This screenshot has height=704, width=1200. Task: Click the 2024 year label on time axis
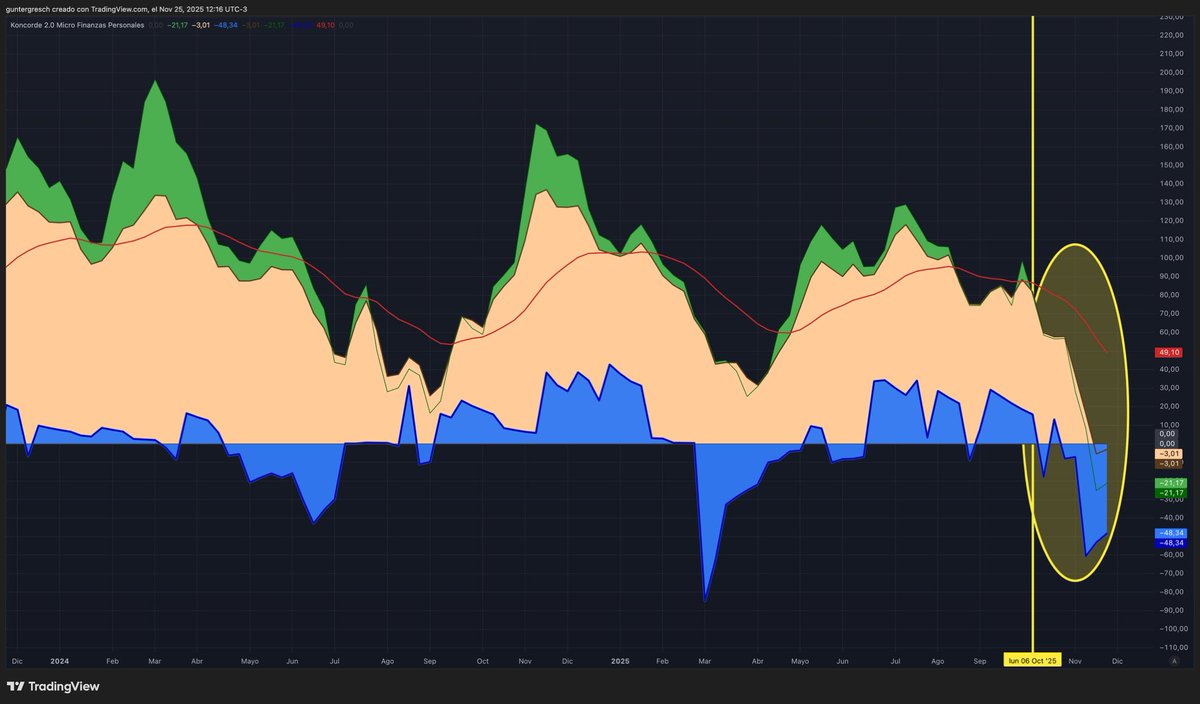point(59,661)
